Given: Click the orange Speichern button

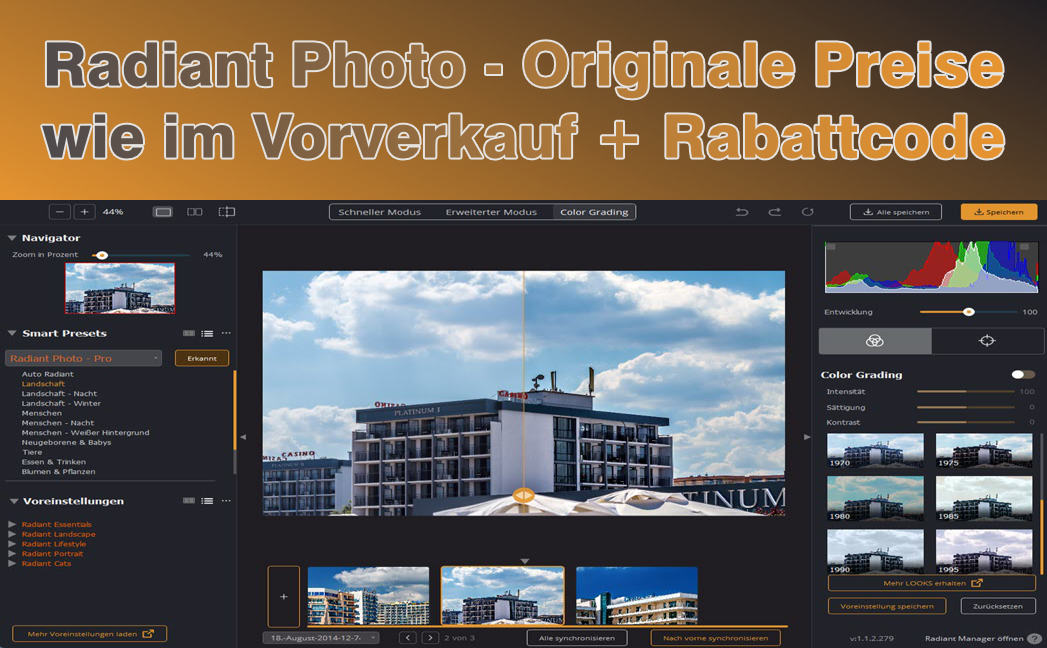Looking at the screenshot, I should click(x=999, y=212).
